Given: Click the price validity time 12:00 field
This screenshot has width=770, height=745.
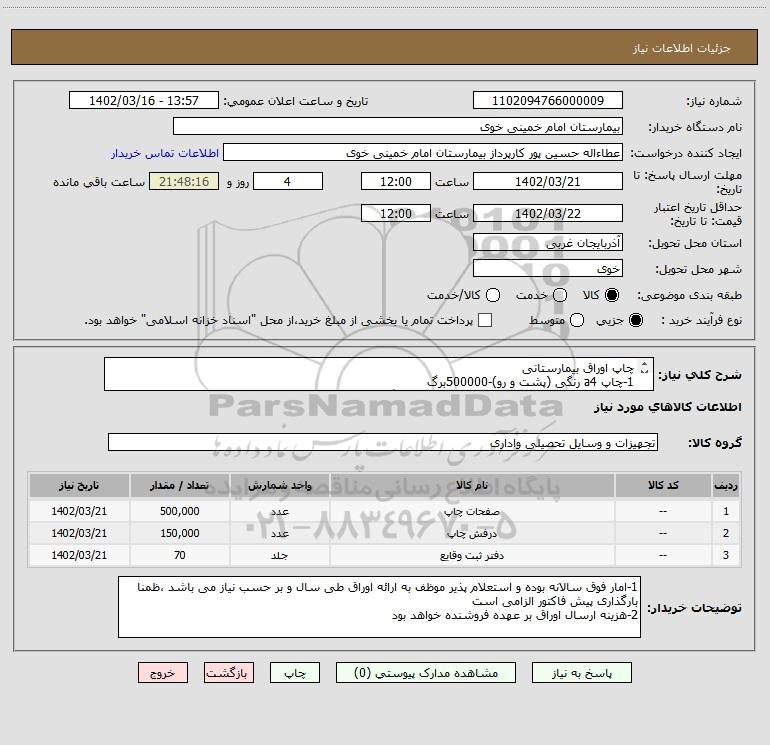Looking at the screenshot, I should pyautogui.click(x=396, y=213).
